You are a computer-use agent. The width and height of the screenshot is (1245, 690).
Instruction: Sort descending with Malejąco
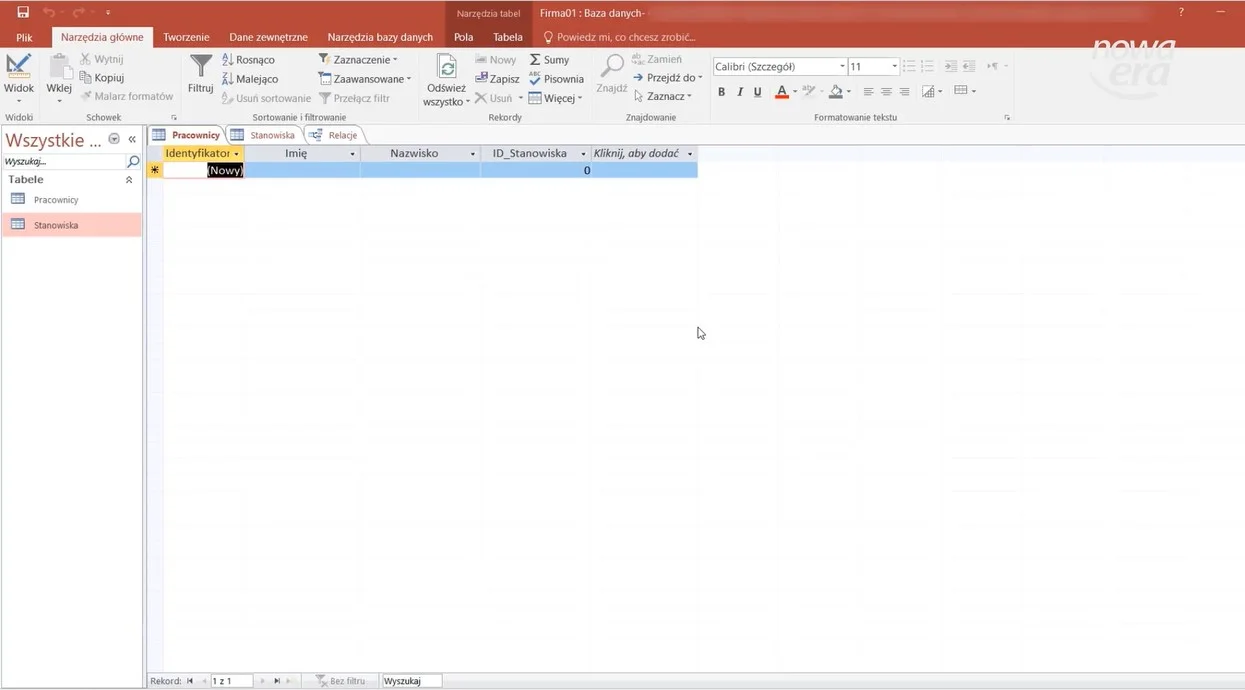point(250,79)
